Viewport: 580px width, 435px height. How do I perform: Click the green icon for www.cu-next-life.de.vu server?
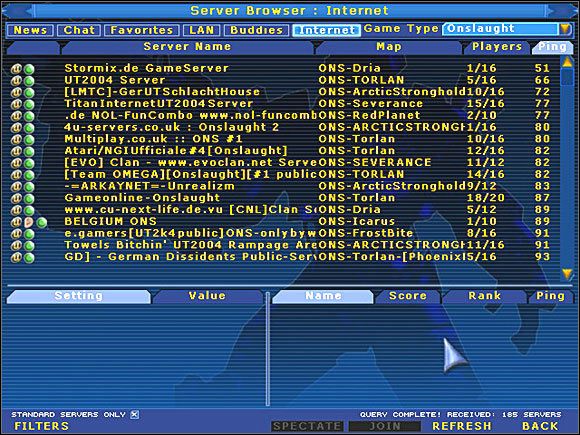pos(29,210)
